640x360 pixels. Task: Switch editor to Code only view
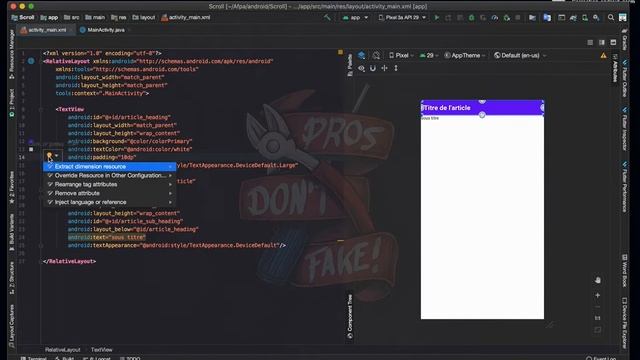point(590,42)
